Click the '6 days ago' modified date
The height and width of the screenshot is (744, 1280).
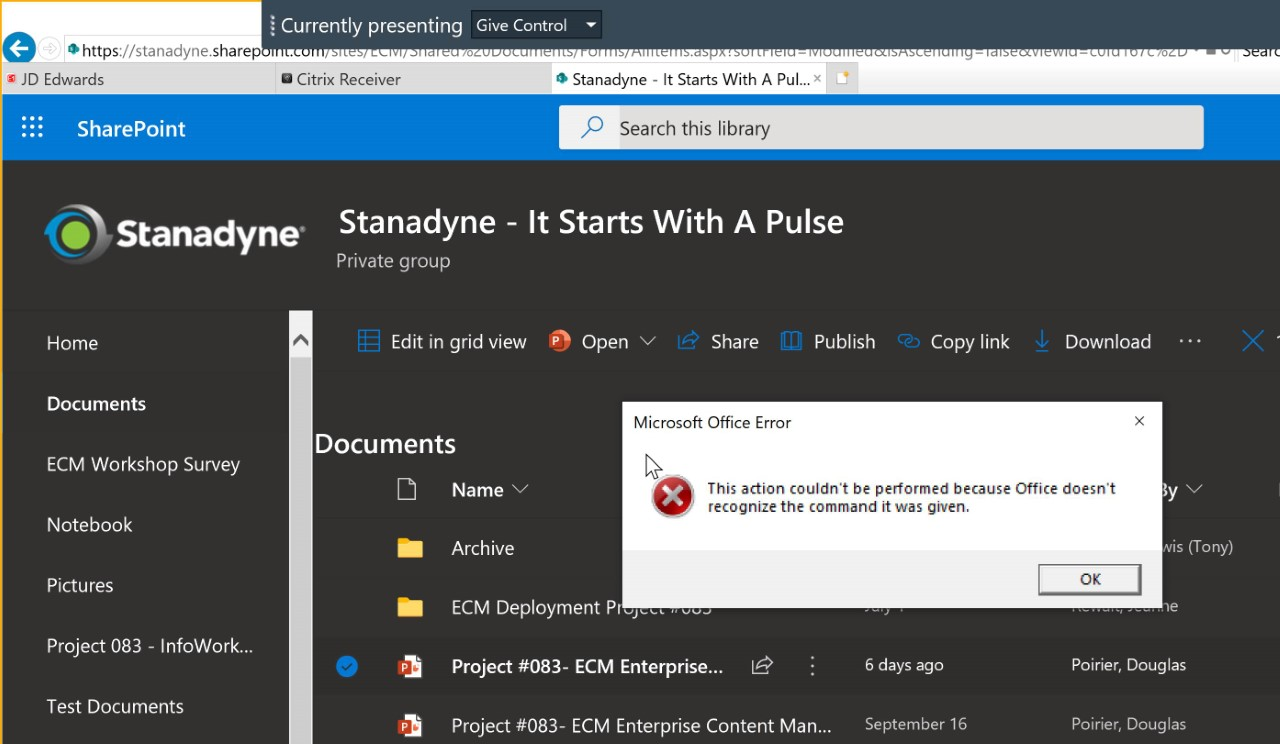[904, 665]
